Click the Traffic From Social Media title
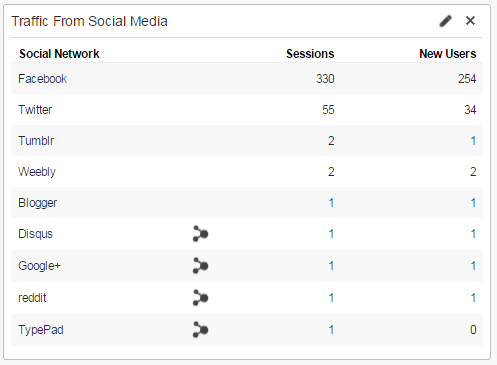This screenshot has height=365, width=497. [89, 21]
